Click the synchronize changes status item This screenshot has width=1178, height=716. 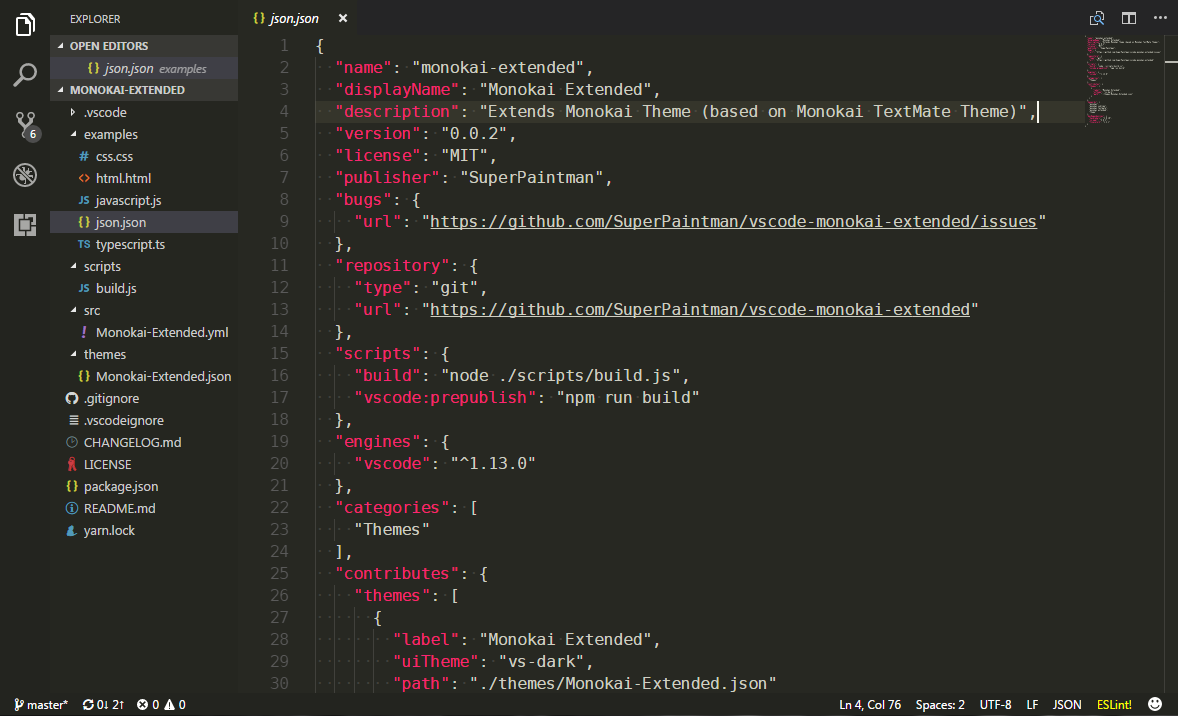pyautogui.click(x=103, y=705)
